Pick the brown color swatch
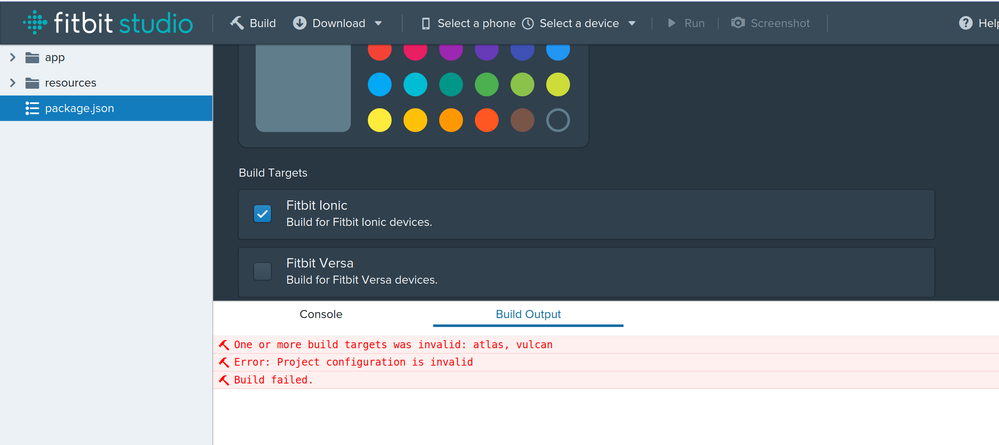The height and width of the screenshot is (445, 999). [x=522, y=120]
